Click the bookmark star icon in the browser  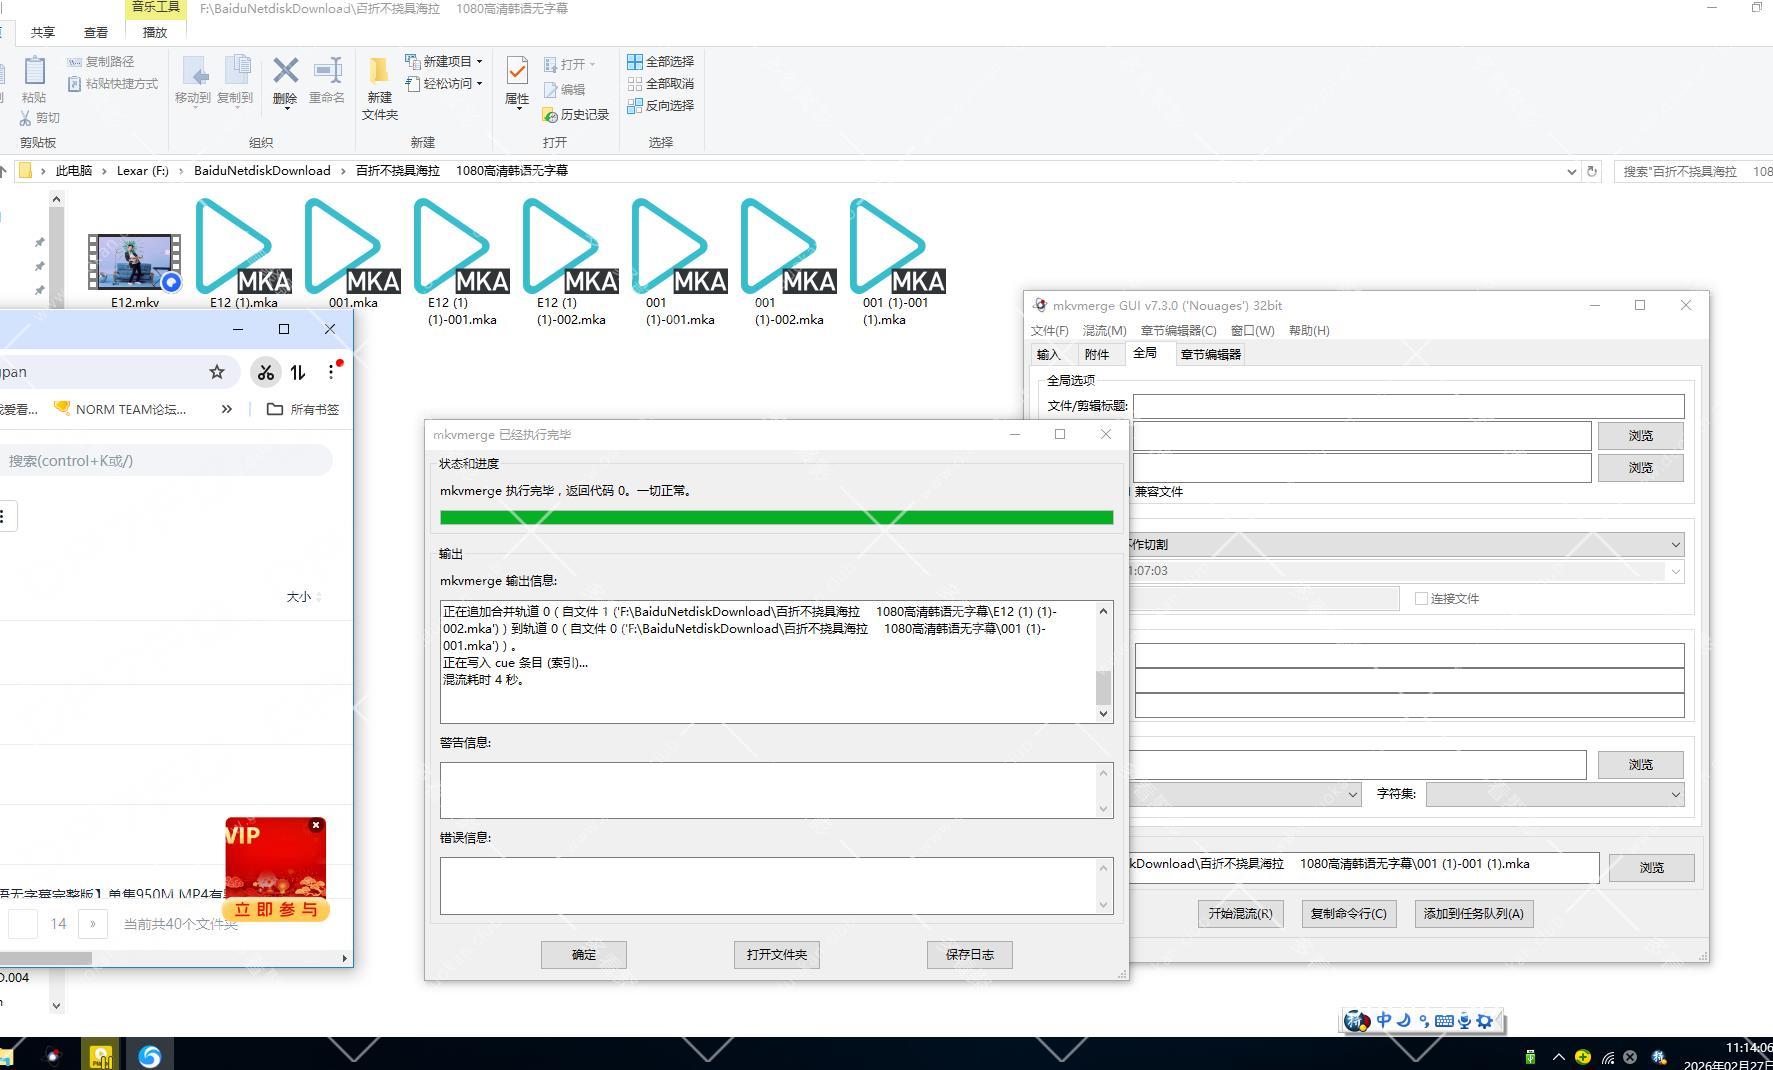(x=217, y=372)
